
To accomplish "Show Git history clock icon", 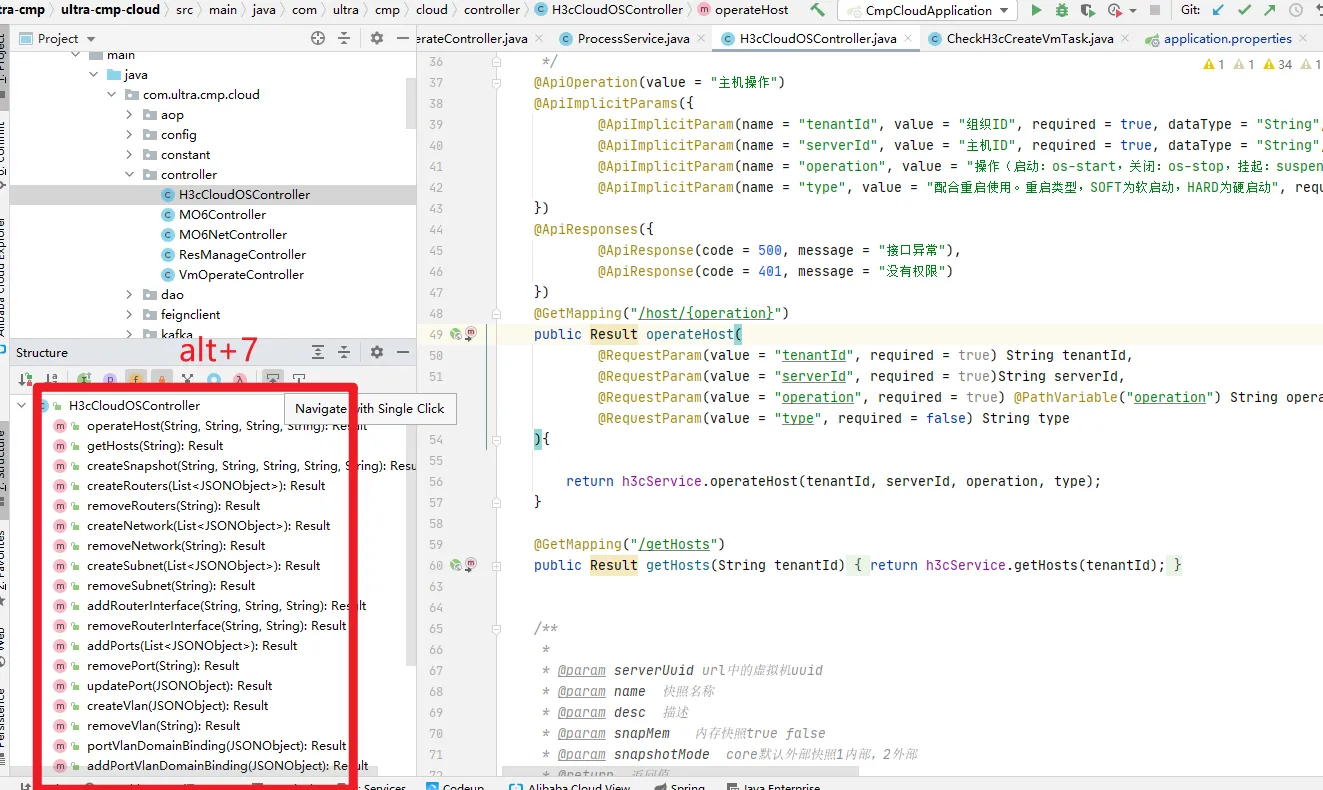I will click(1296, 10).
